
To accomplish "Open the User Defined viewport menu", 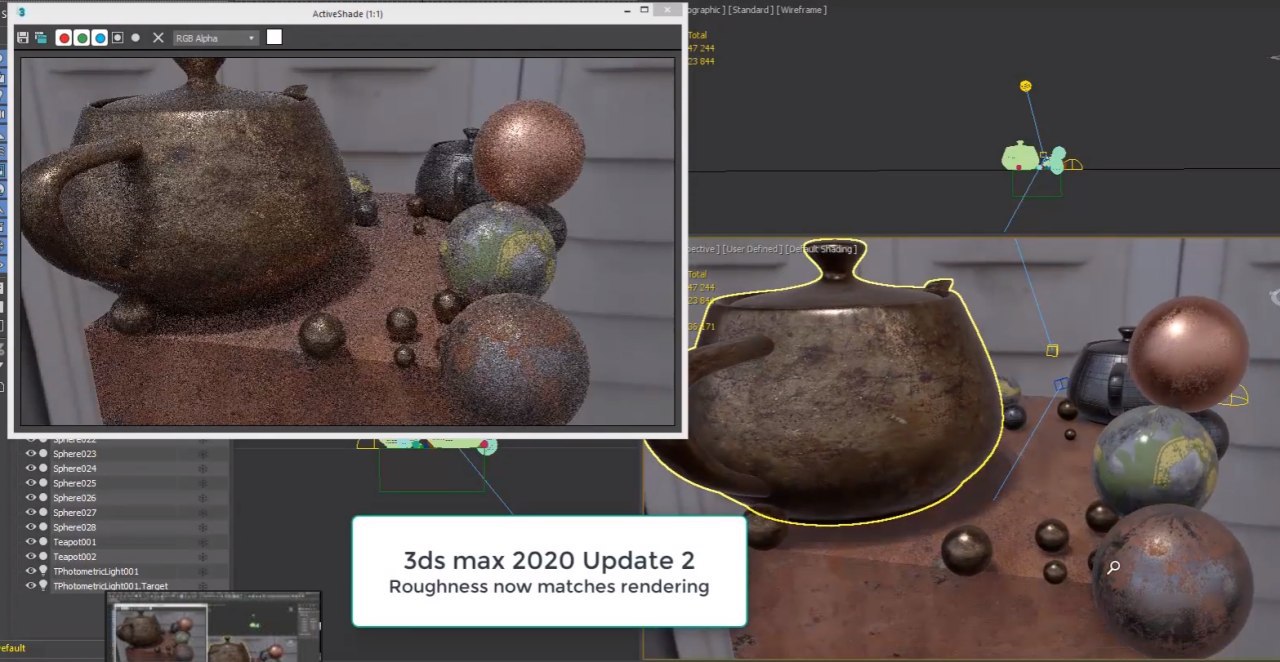I will point(752,249).
